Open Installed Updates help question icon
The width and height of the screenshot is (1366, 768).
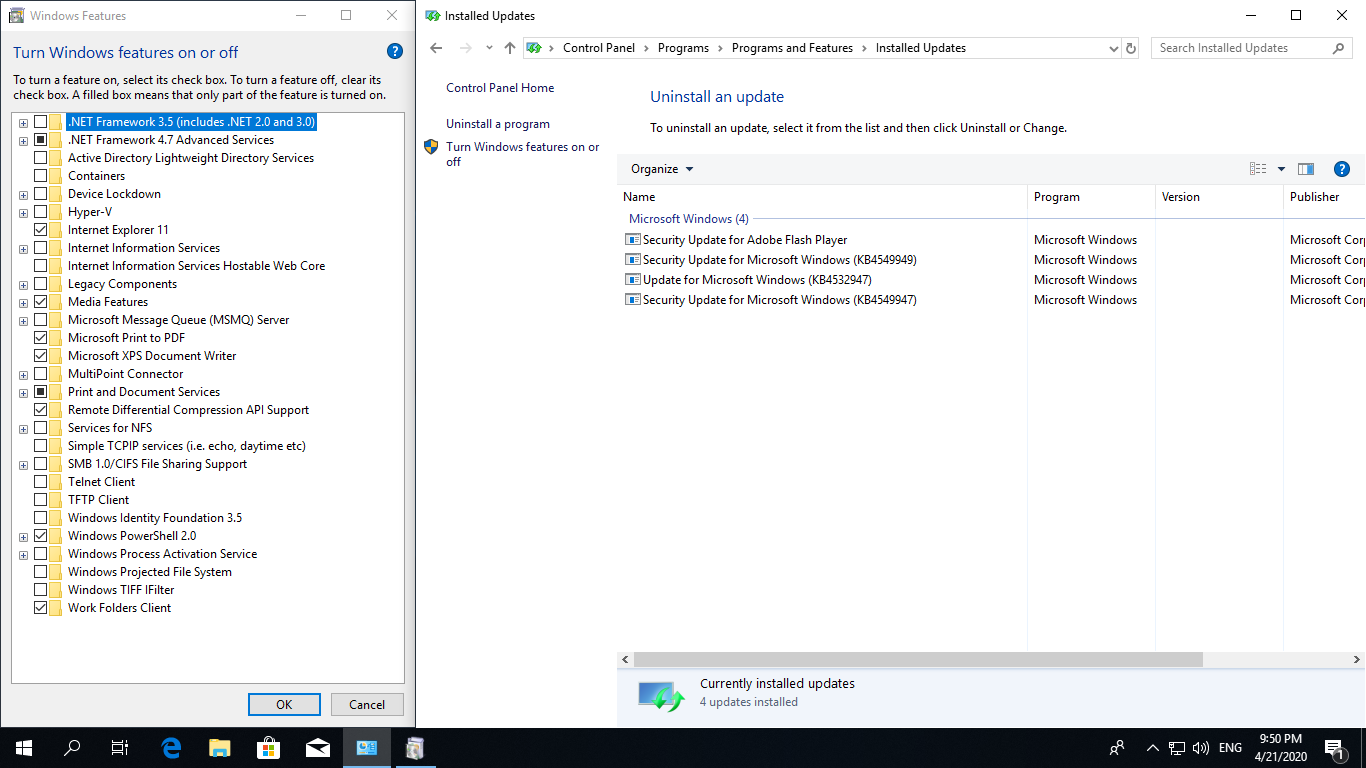pos(1343,169)
